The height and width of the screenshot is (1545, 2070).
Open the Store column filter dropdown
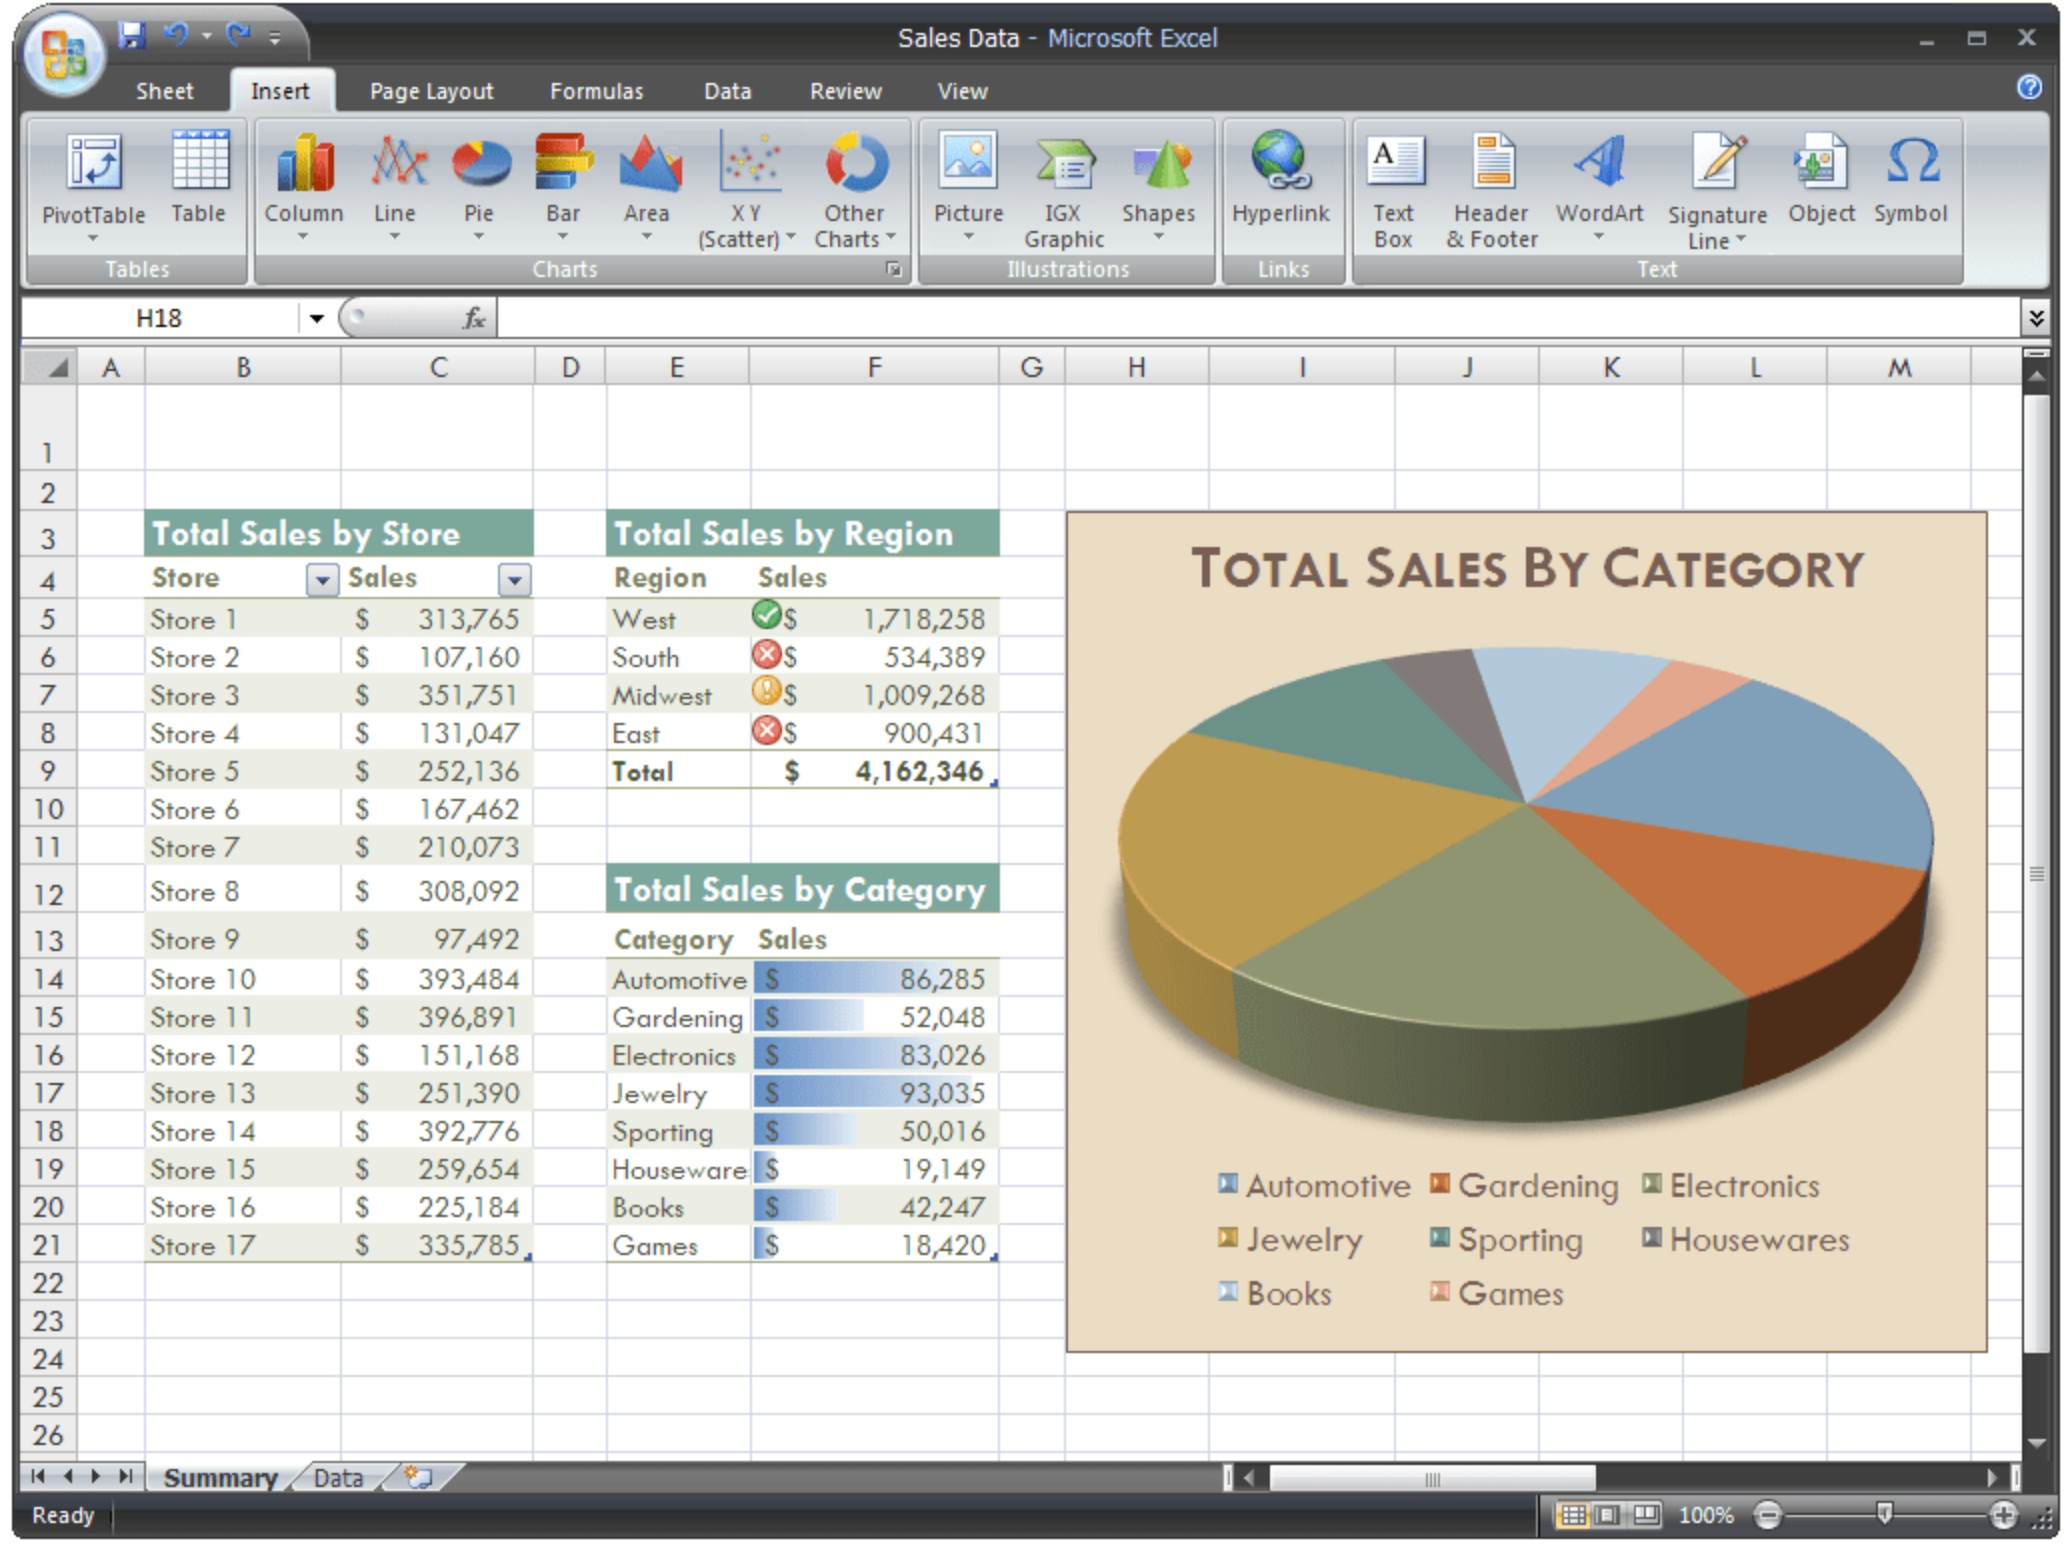click(x=322, y=579)
